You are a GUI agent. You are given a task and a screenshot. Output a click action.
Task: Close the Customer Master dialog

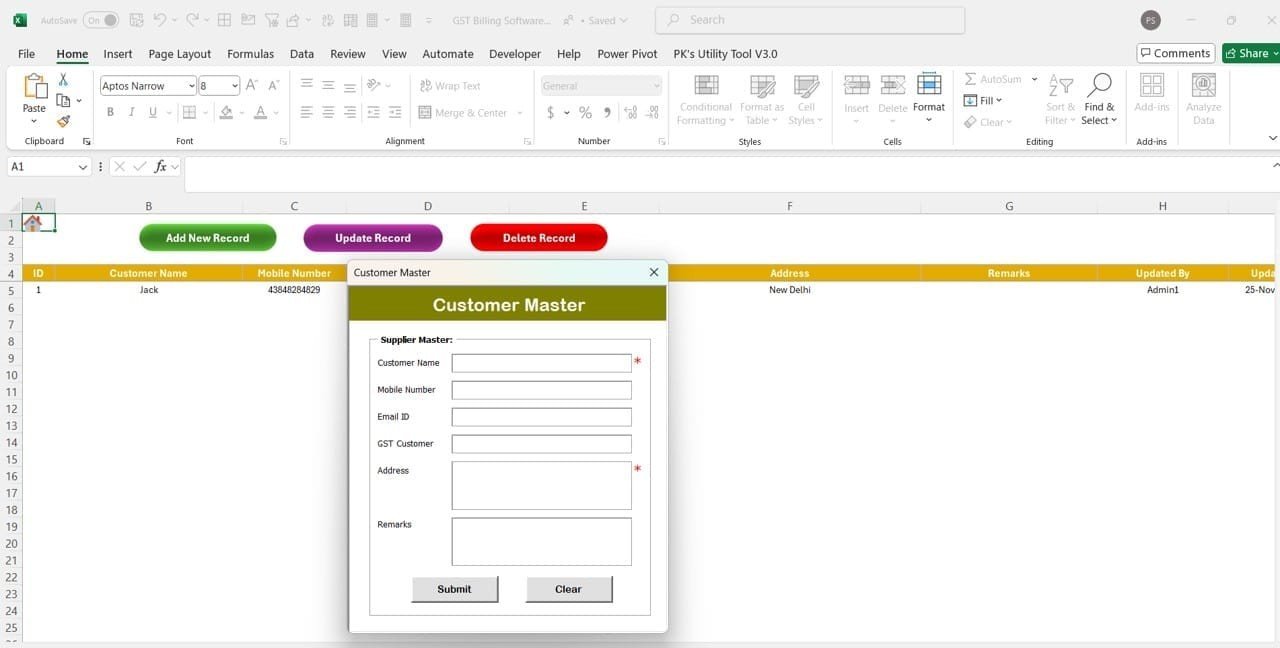[x=654, y=272]
